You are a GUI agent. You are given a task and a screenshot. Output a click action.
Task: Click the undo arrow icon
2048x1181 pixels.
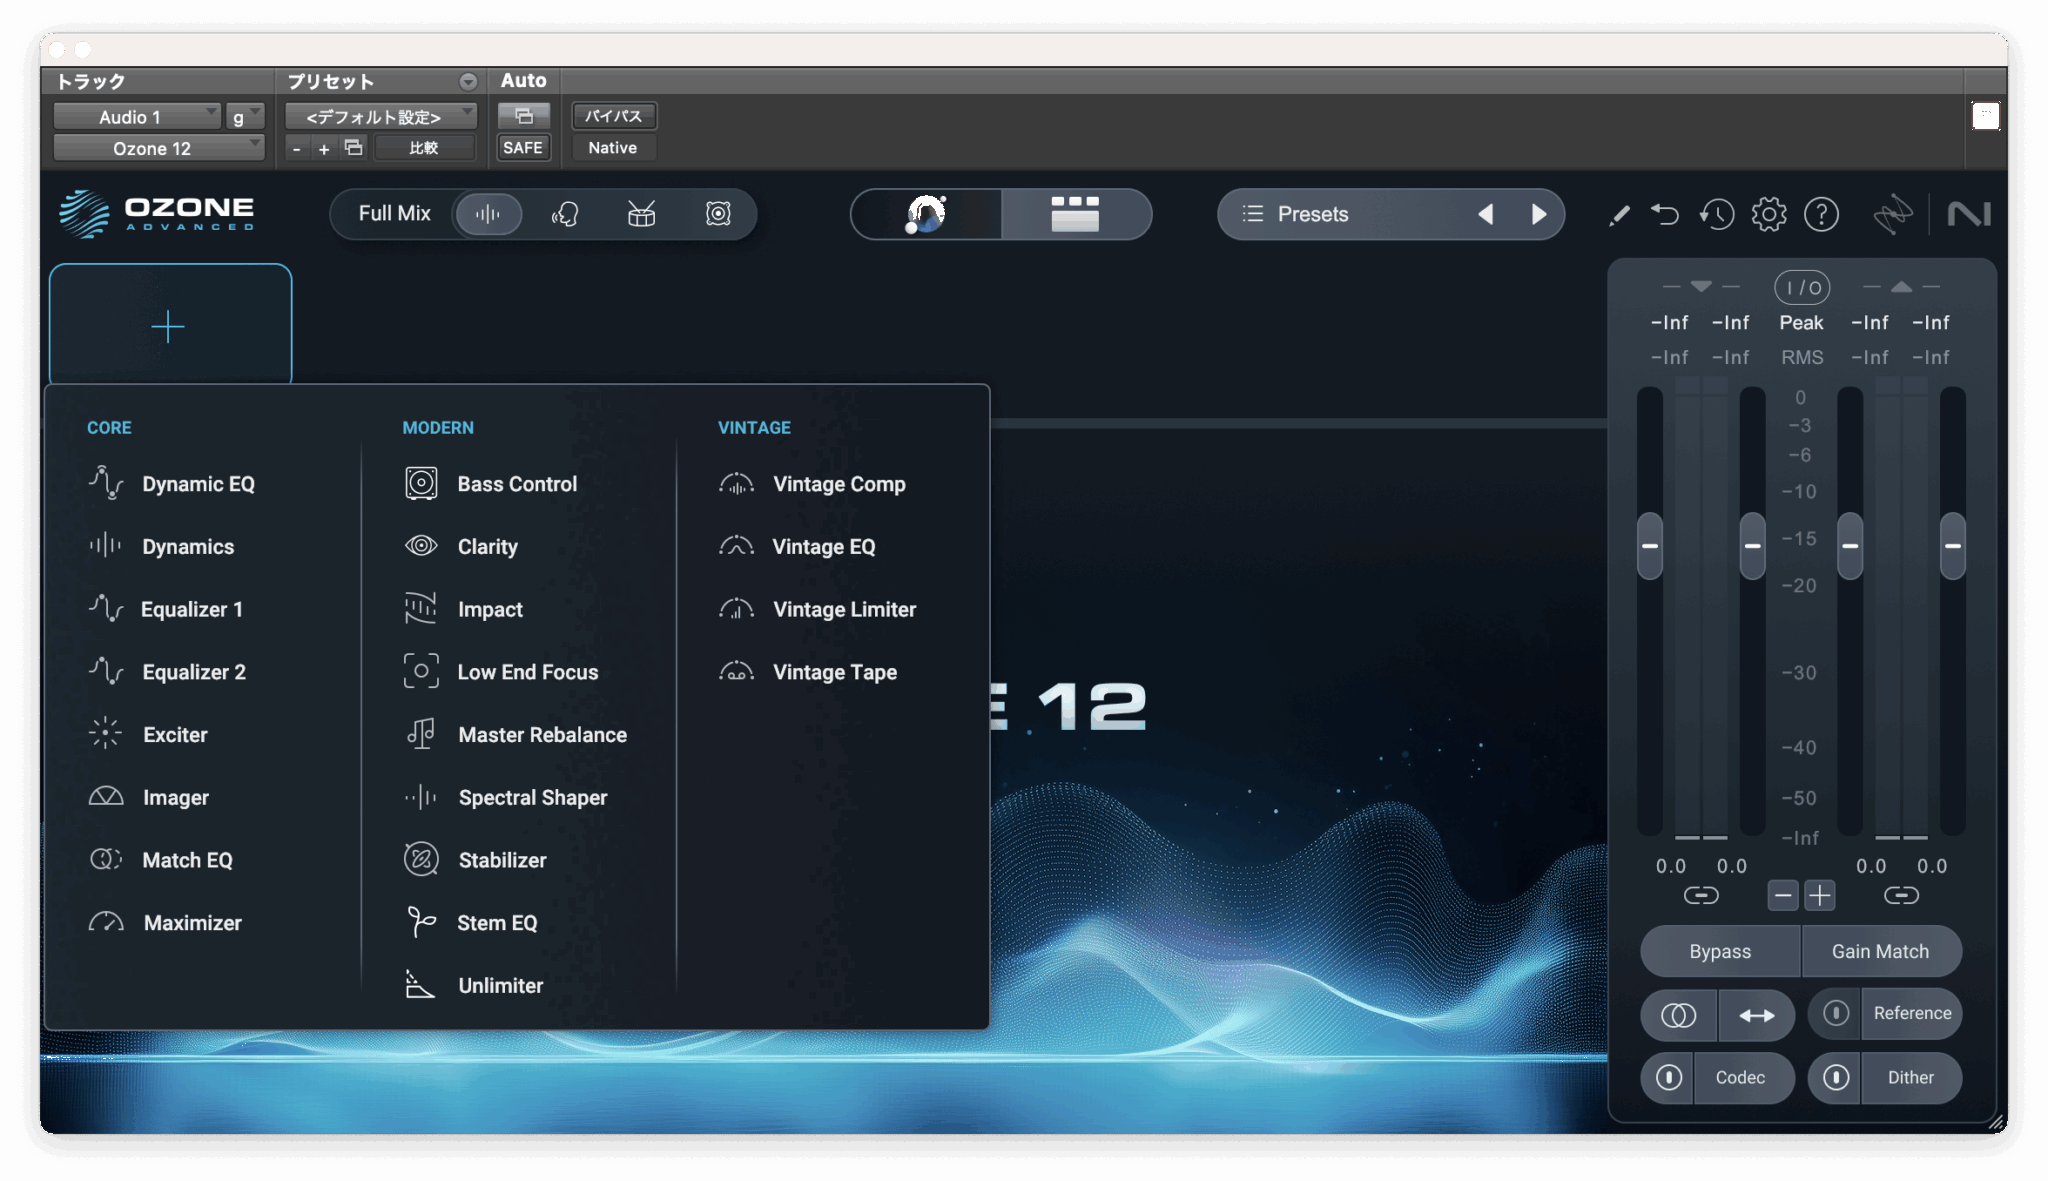pos(1665,214)
